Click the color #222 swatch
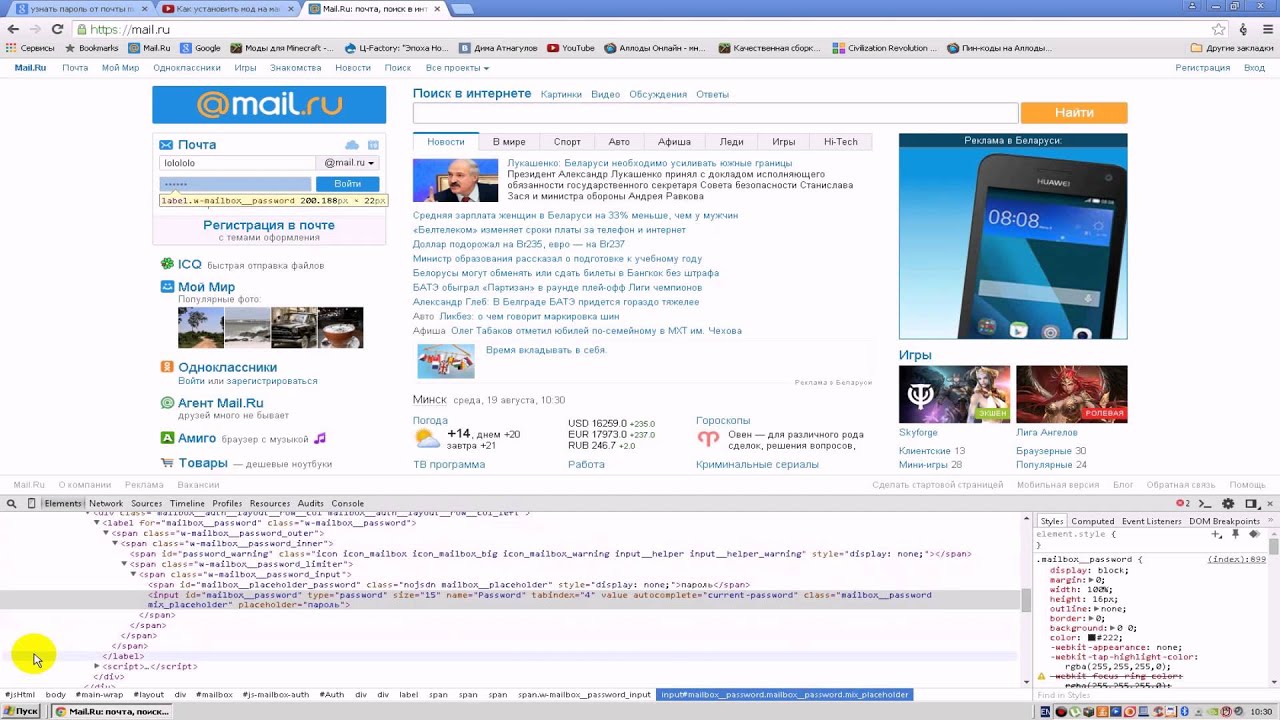1280x720 pixels. point(1092,637)
